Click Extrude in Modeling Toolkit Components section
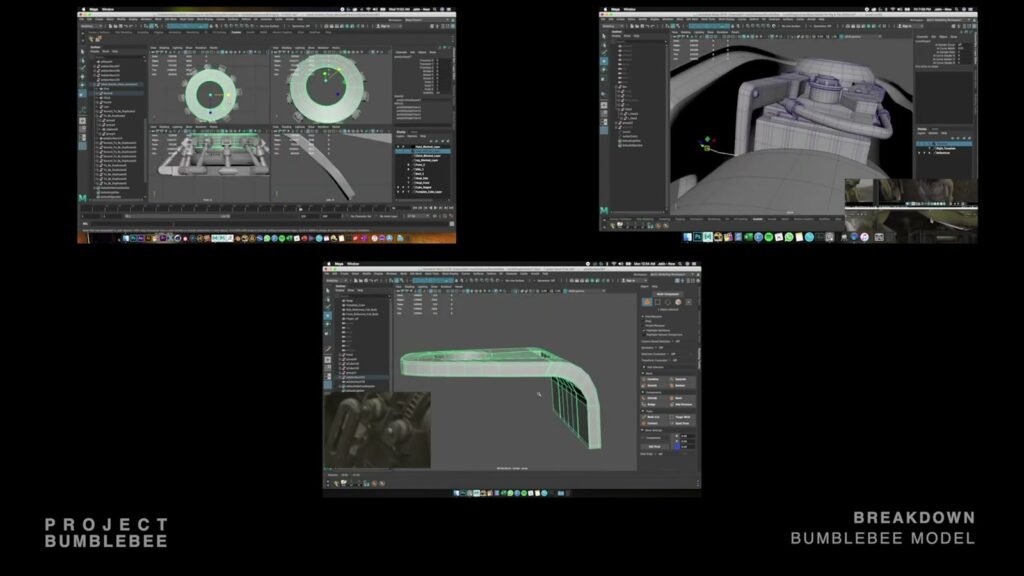The width and height of the screenshot is (1024, 576). point(652,398)
